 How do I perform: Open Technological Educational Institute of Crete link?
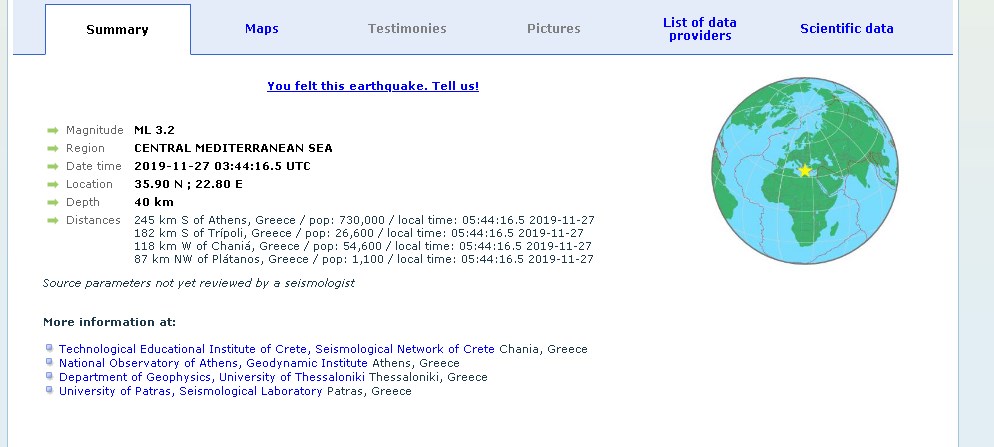[184, 349]
